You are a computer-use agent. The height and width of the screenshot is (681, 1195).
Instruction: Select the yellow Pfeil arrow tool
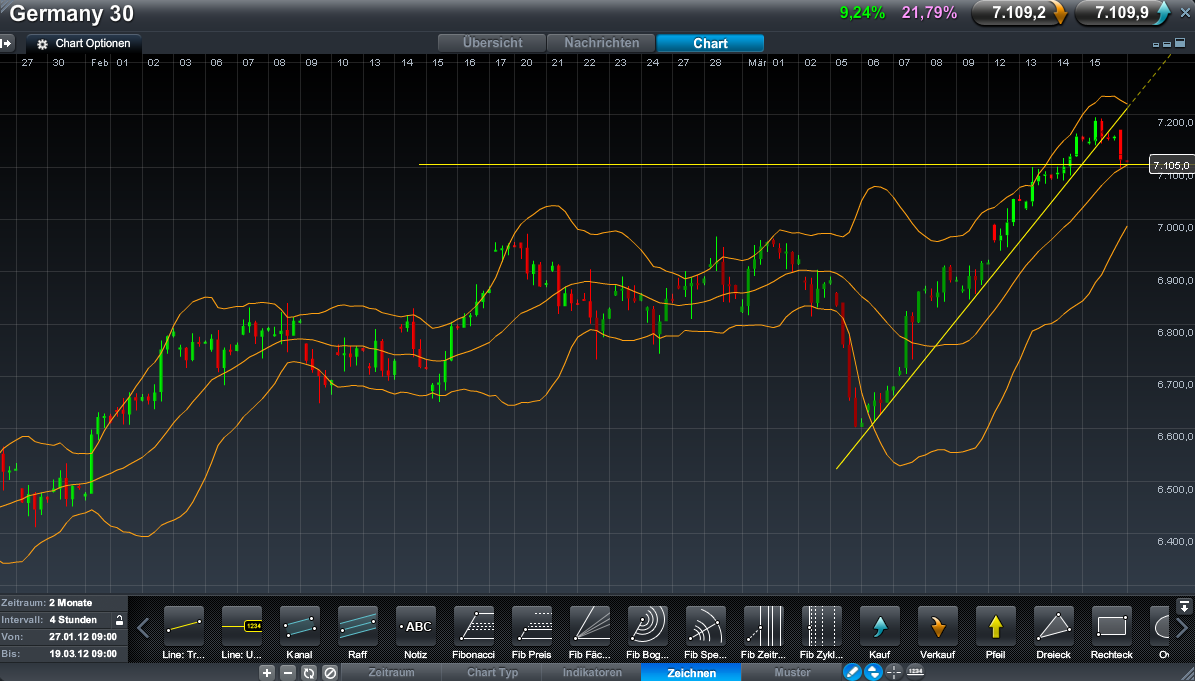point(996,627)
